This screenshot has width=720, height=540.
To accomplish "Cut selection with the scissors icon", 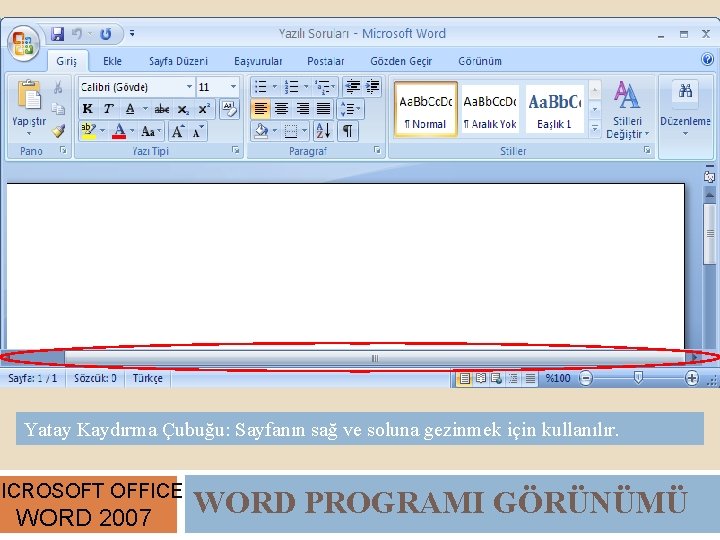I will pos(58,87).
